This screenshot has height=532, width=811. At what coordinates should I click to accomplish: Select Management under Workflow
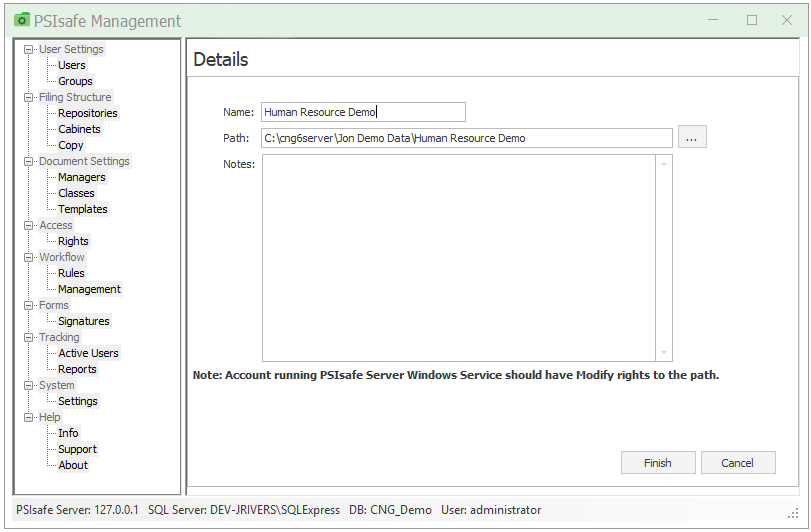coord(89,290)
